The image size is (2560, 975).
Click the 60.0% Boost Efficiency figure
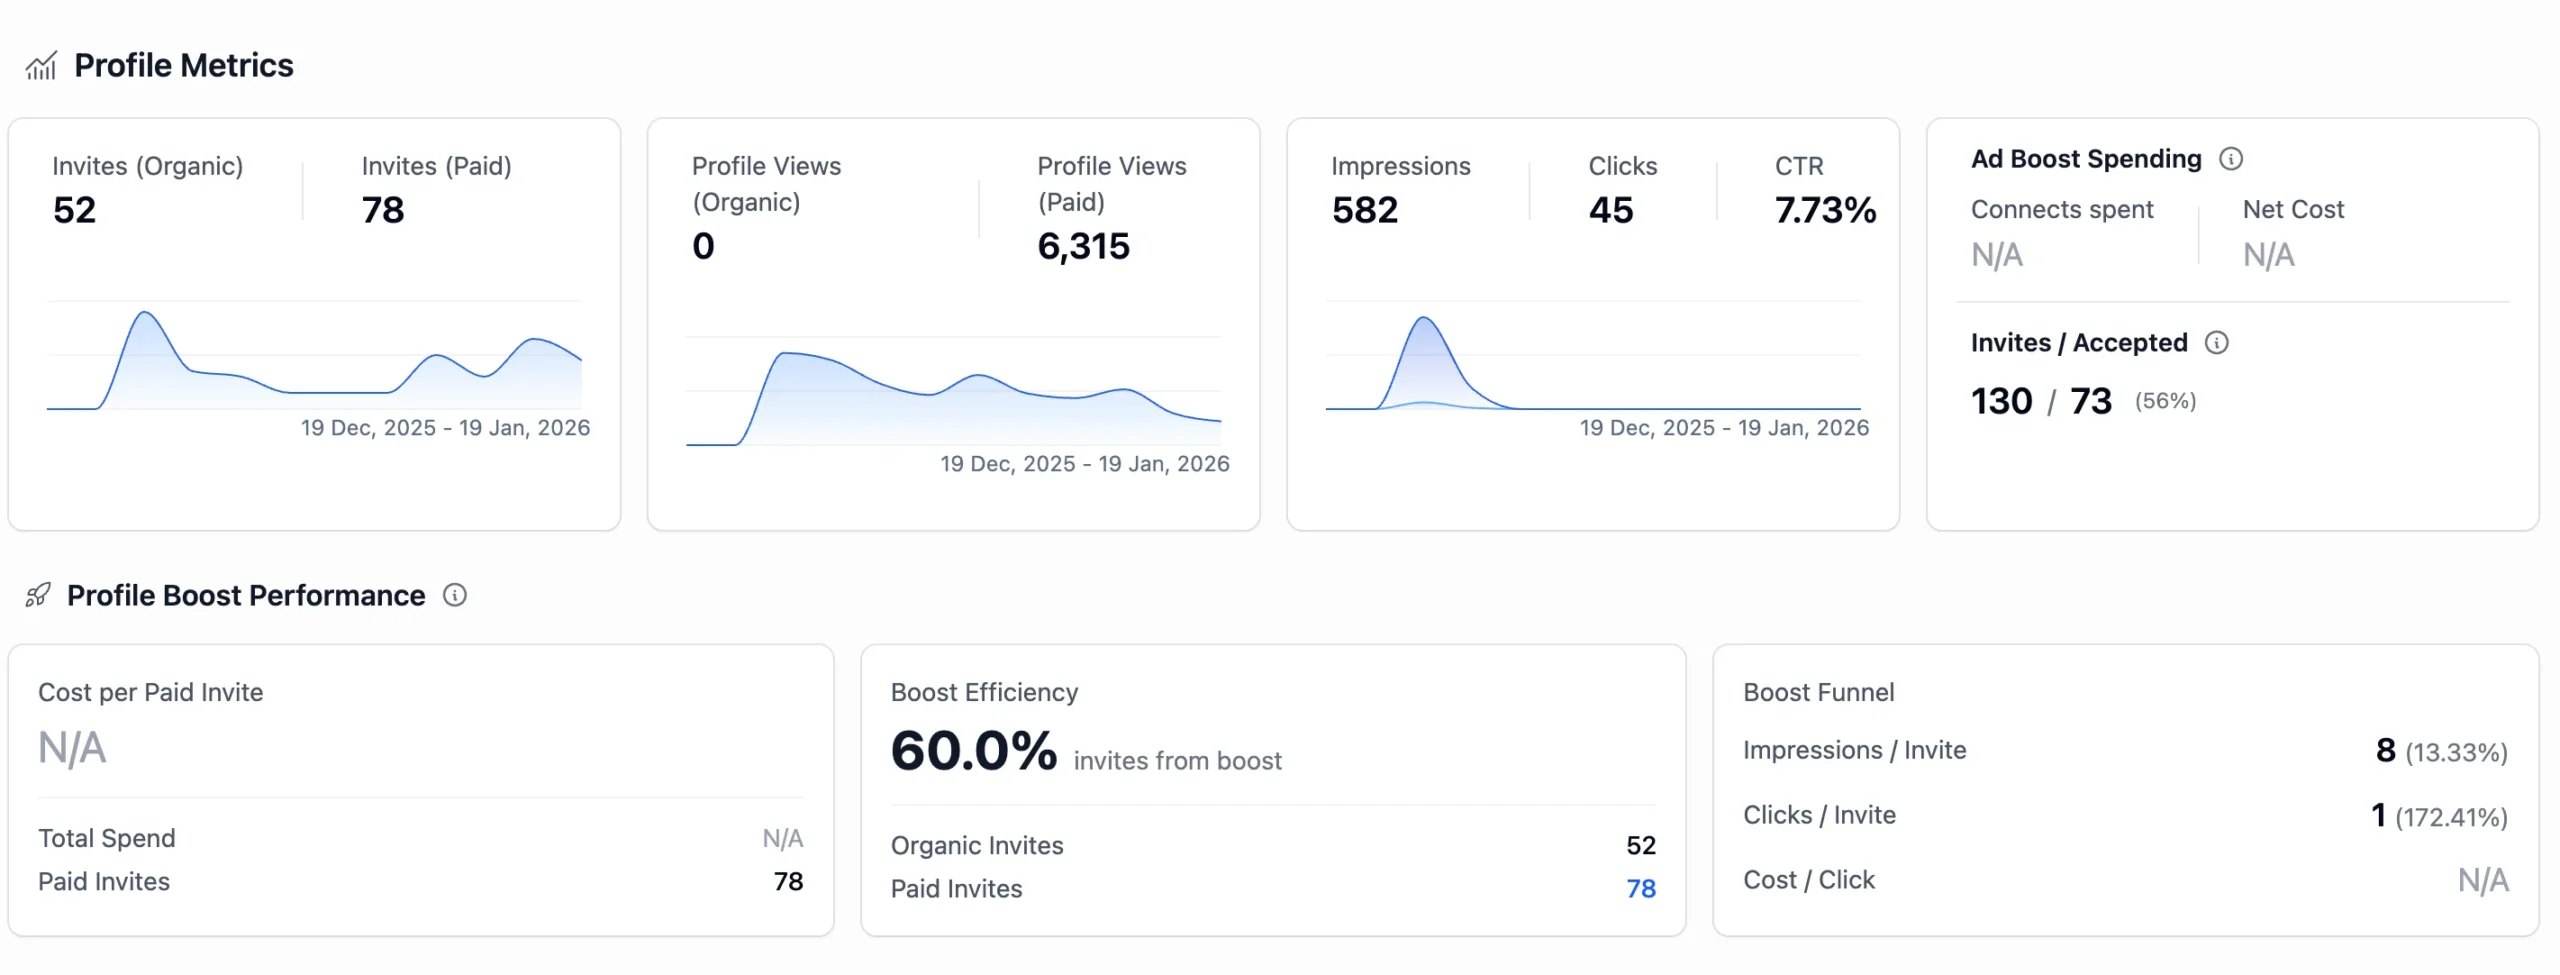pos(973,750)
